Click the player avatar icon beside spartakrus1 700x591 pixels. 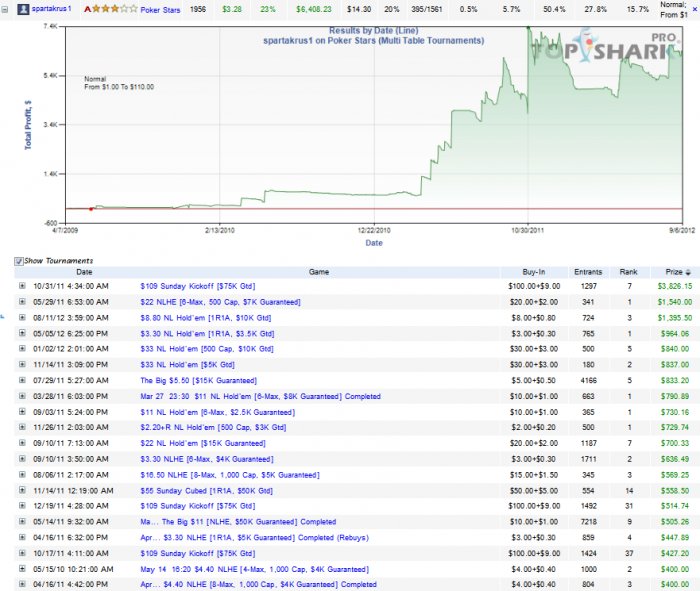[x=24, y=9]
